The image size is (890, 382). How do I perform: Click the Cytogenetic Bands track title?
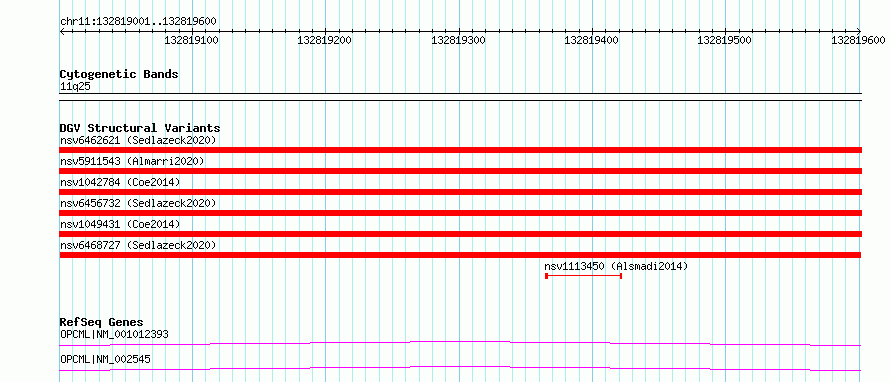(119, 74)
